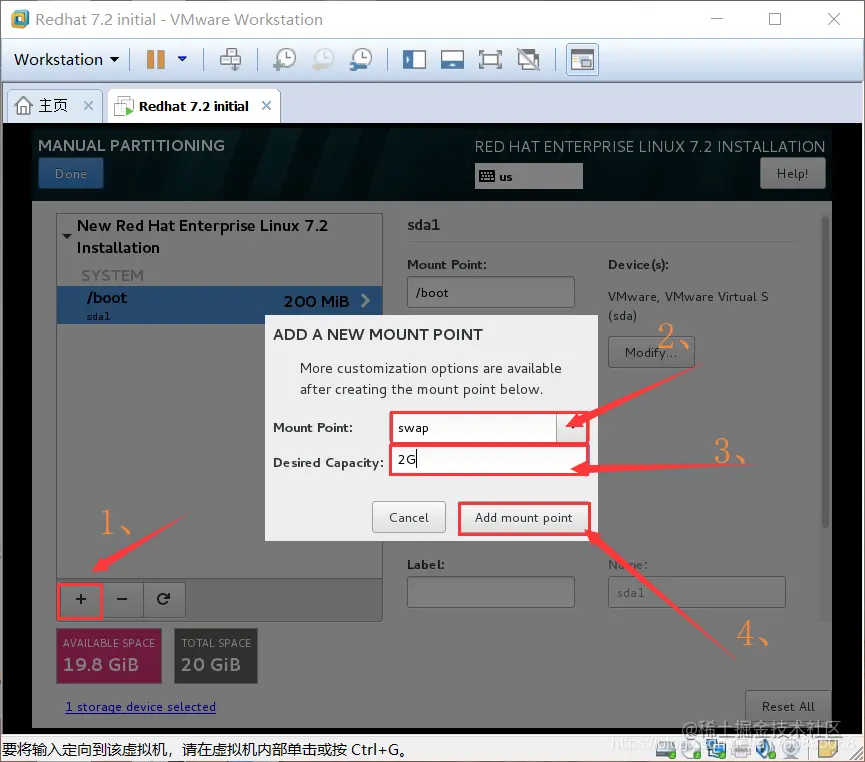Open the snapshot manager
Screen dimensions: 865x762
(x=361, y=59)
